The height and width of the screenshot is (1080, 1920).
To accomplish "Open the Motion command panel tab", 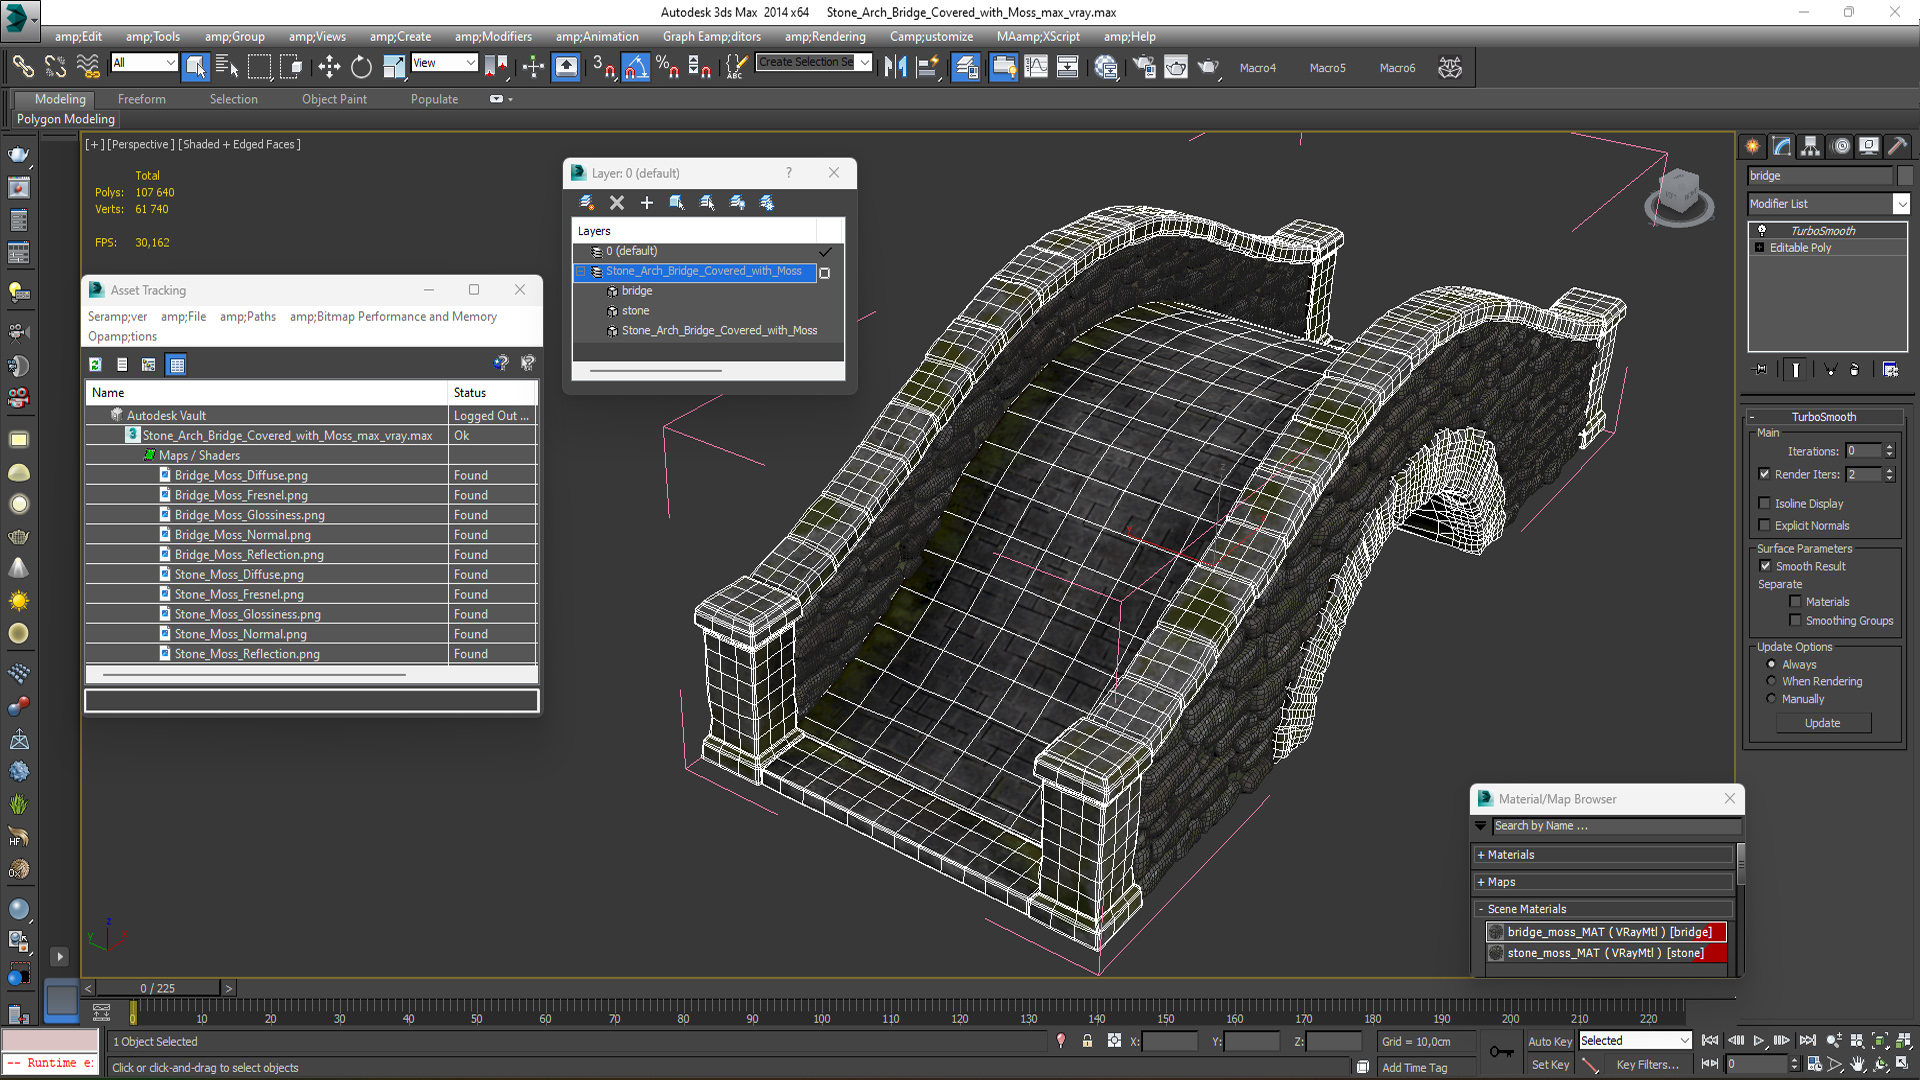I will pyautogui.click(x=1840, y=146).
